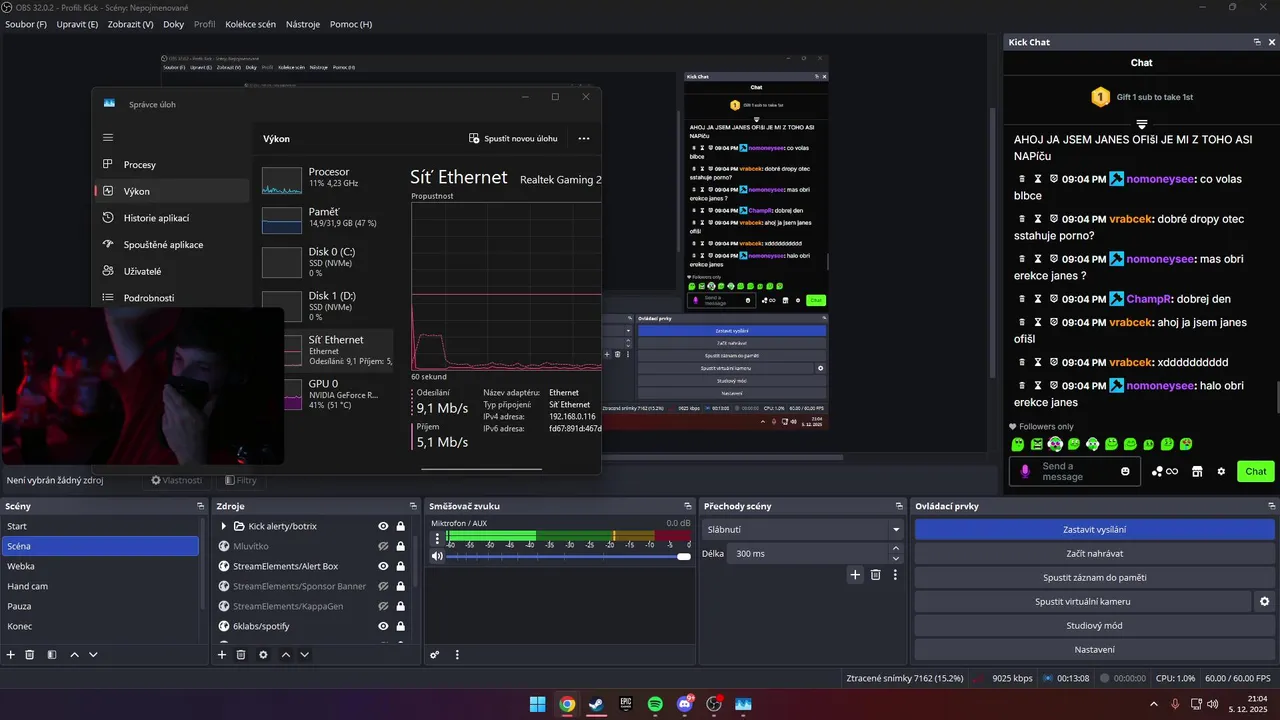Open Kick chat settings gear icon
Screen dimensions: 1280x720
(x=1221, y=471)
